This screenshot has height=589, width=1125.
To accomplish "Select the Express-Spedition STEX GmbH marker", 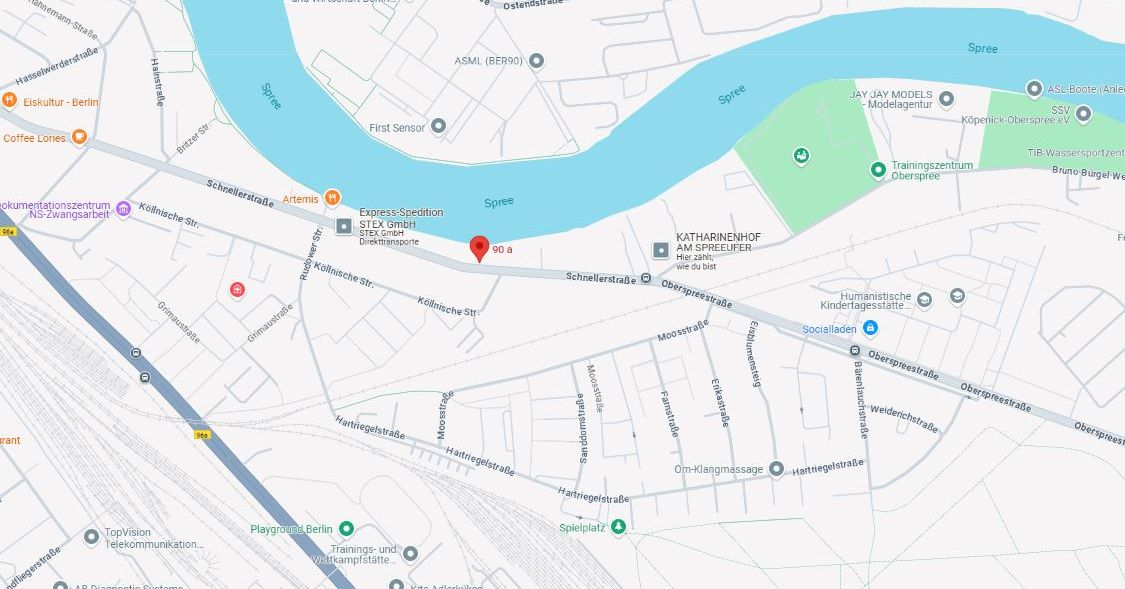I will pyautogui.click(x=344, y=227).
